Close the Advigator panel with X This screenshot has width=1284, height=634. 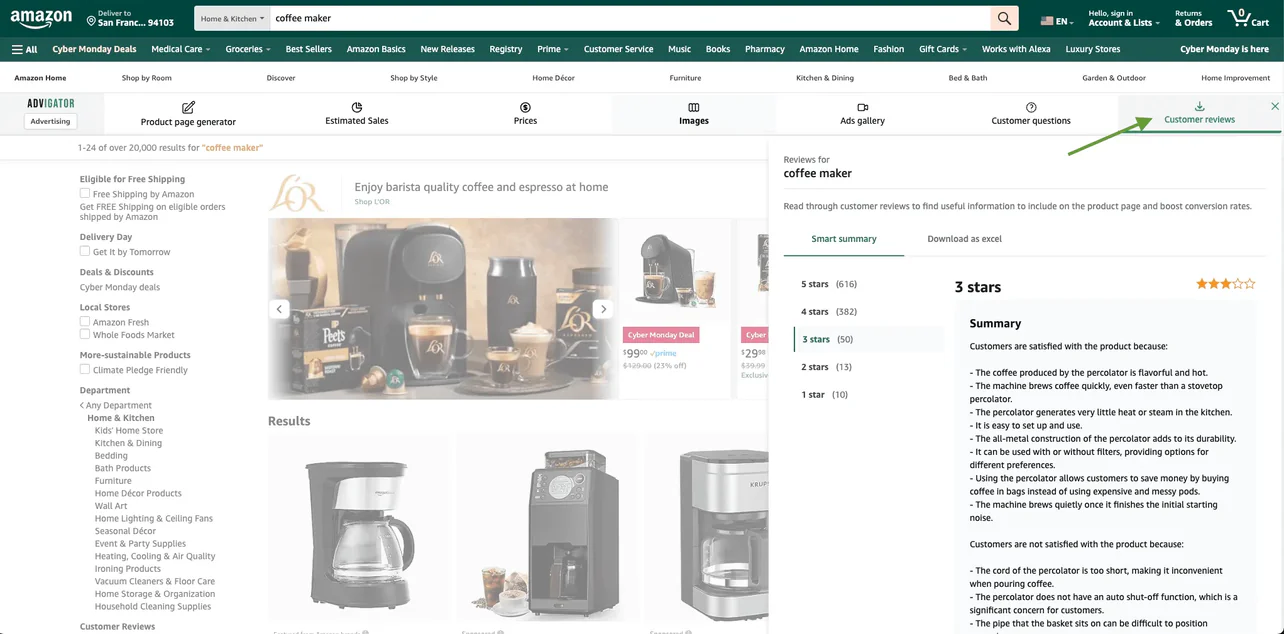pyautogui.click(x=1275, y=106)
